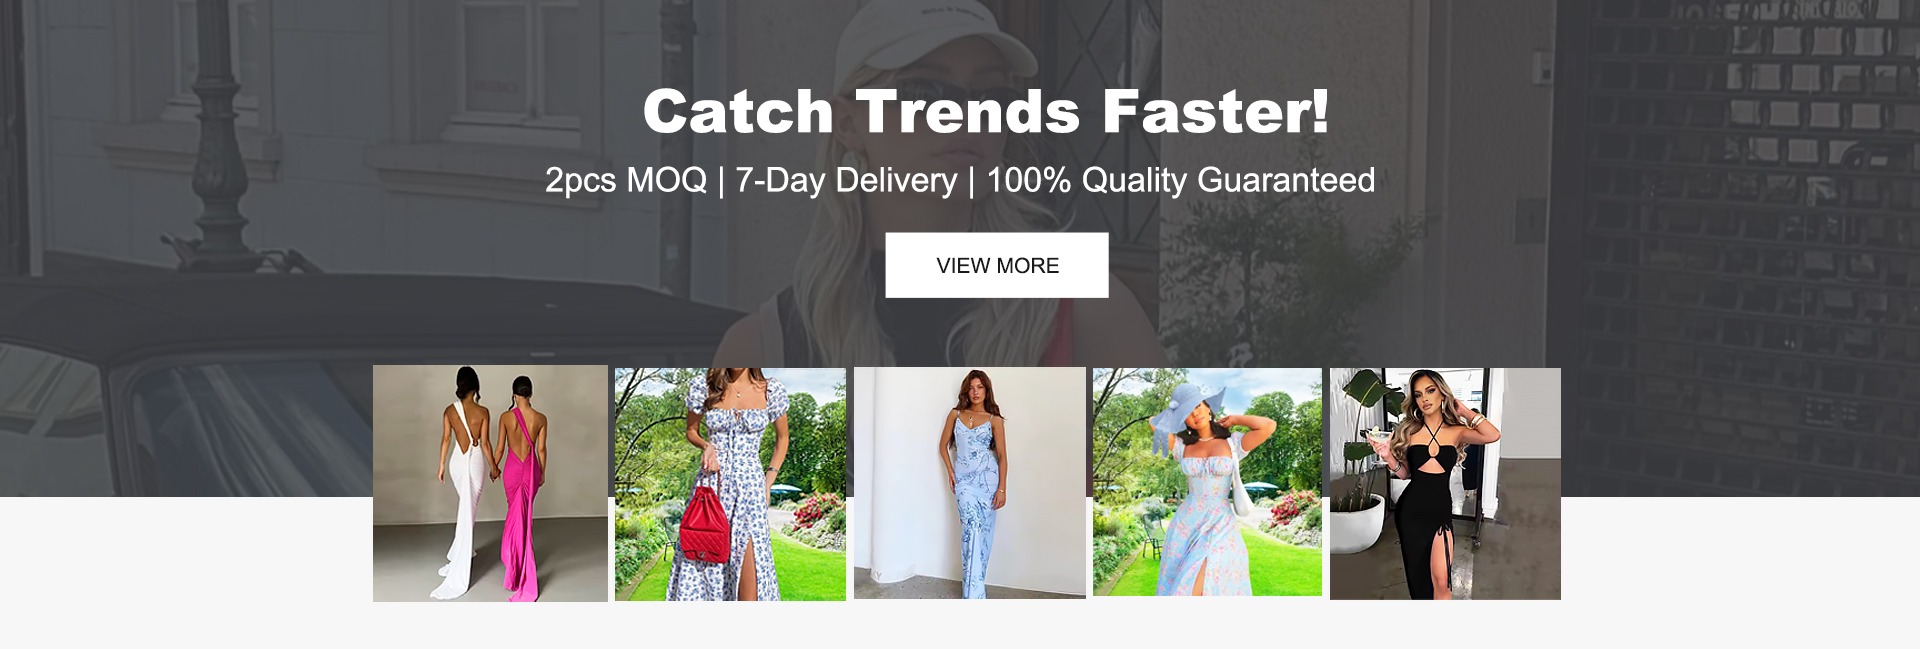Click the "2pcs MOQ" text
The height and width of the screenshot is (649, 1920).
pyautogui.click(x=626, y=180)
